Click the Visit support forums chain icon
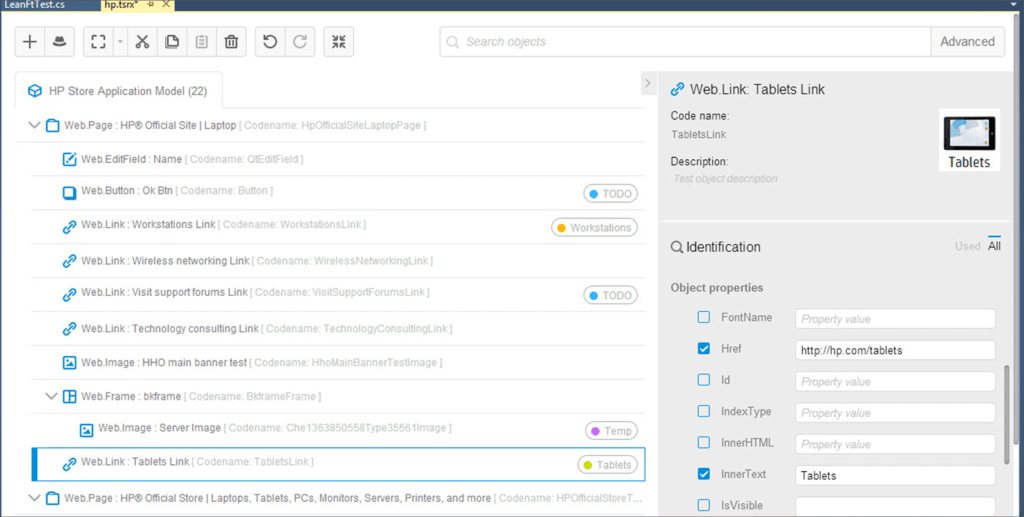 click(x=69, y=295)
